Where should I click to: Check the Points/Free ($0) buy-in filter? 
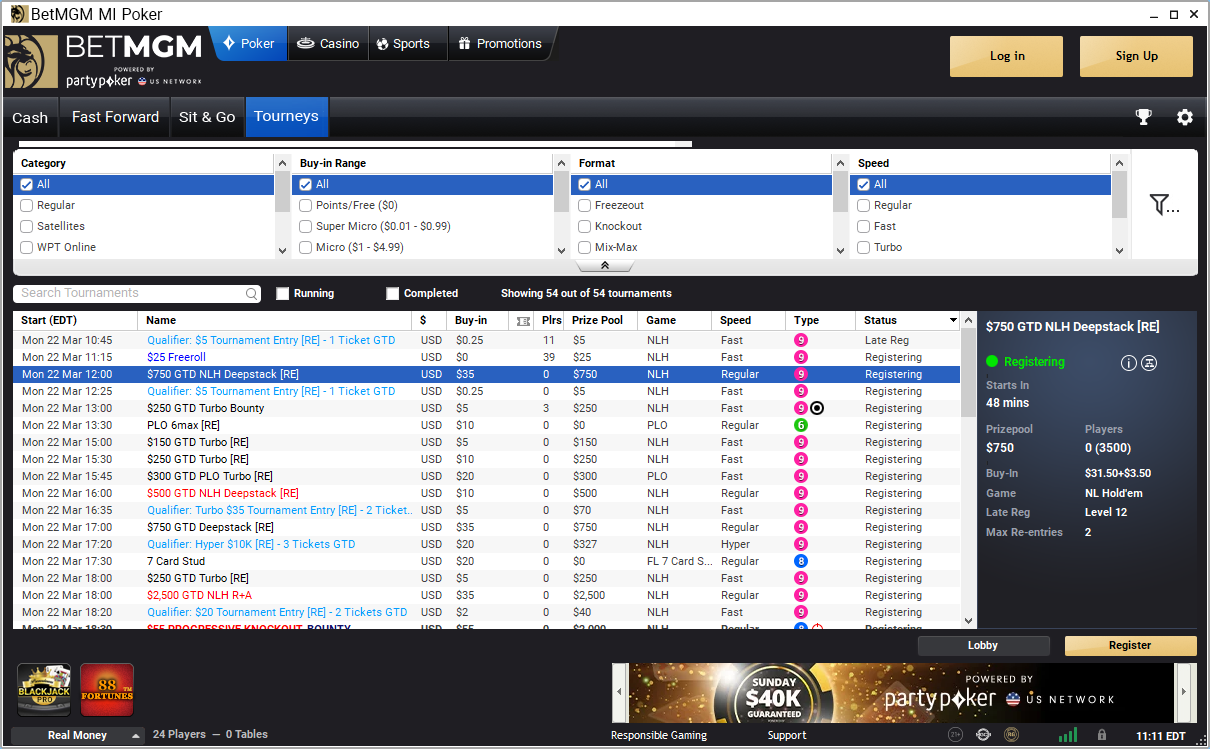tap(306, 205)
